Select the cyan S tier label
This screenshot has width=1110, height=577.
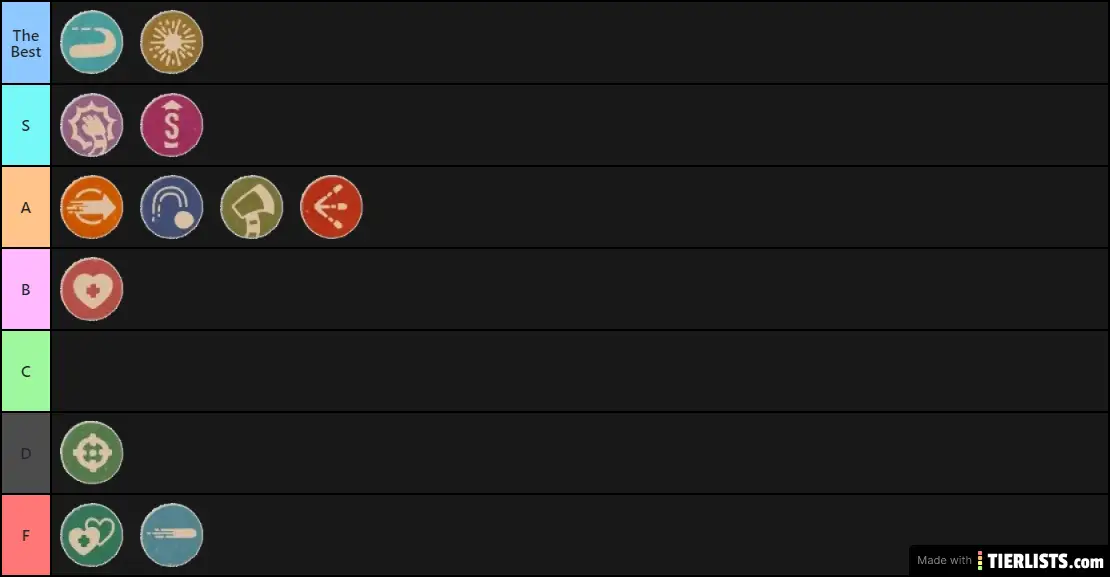[x=26, y=125]
